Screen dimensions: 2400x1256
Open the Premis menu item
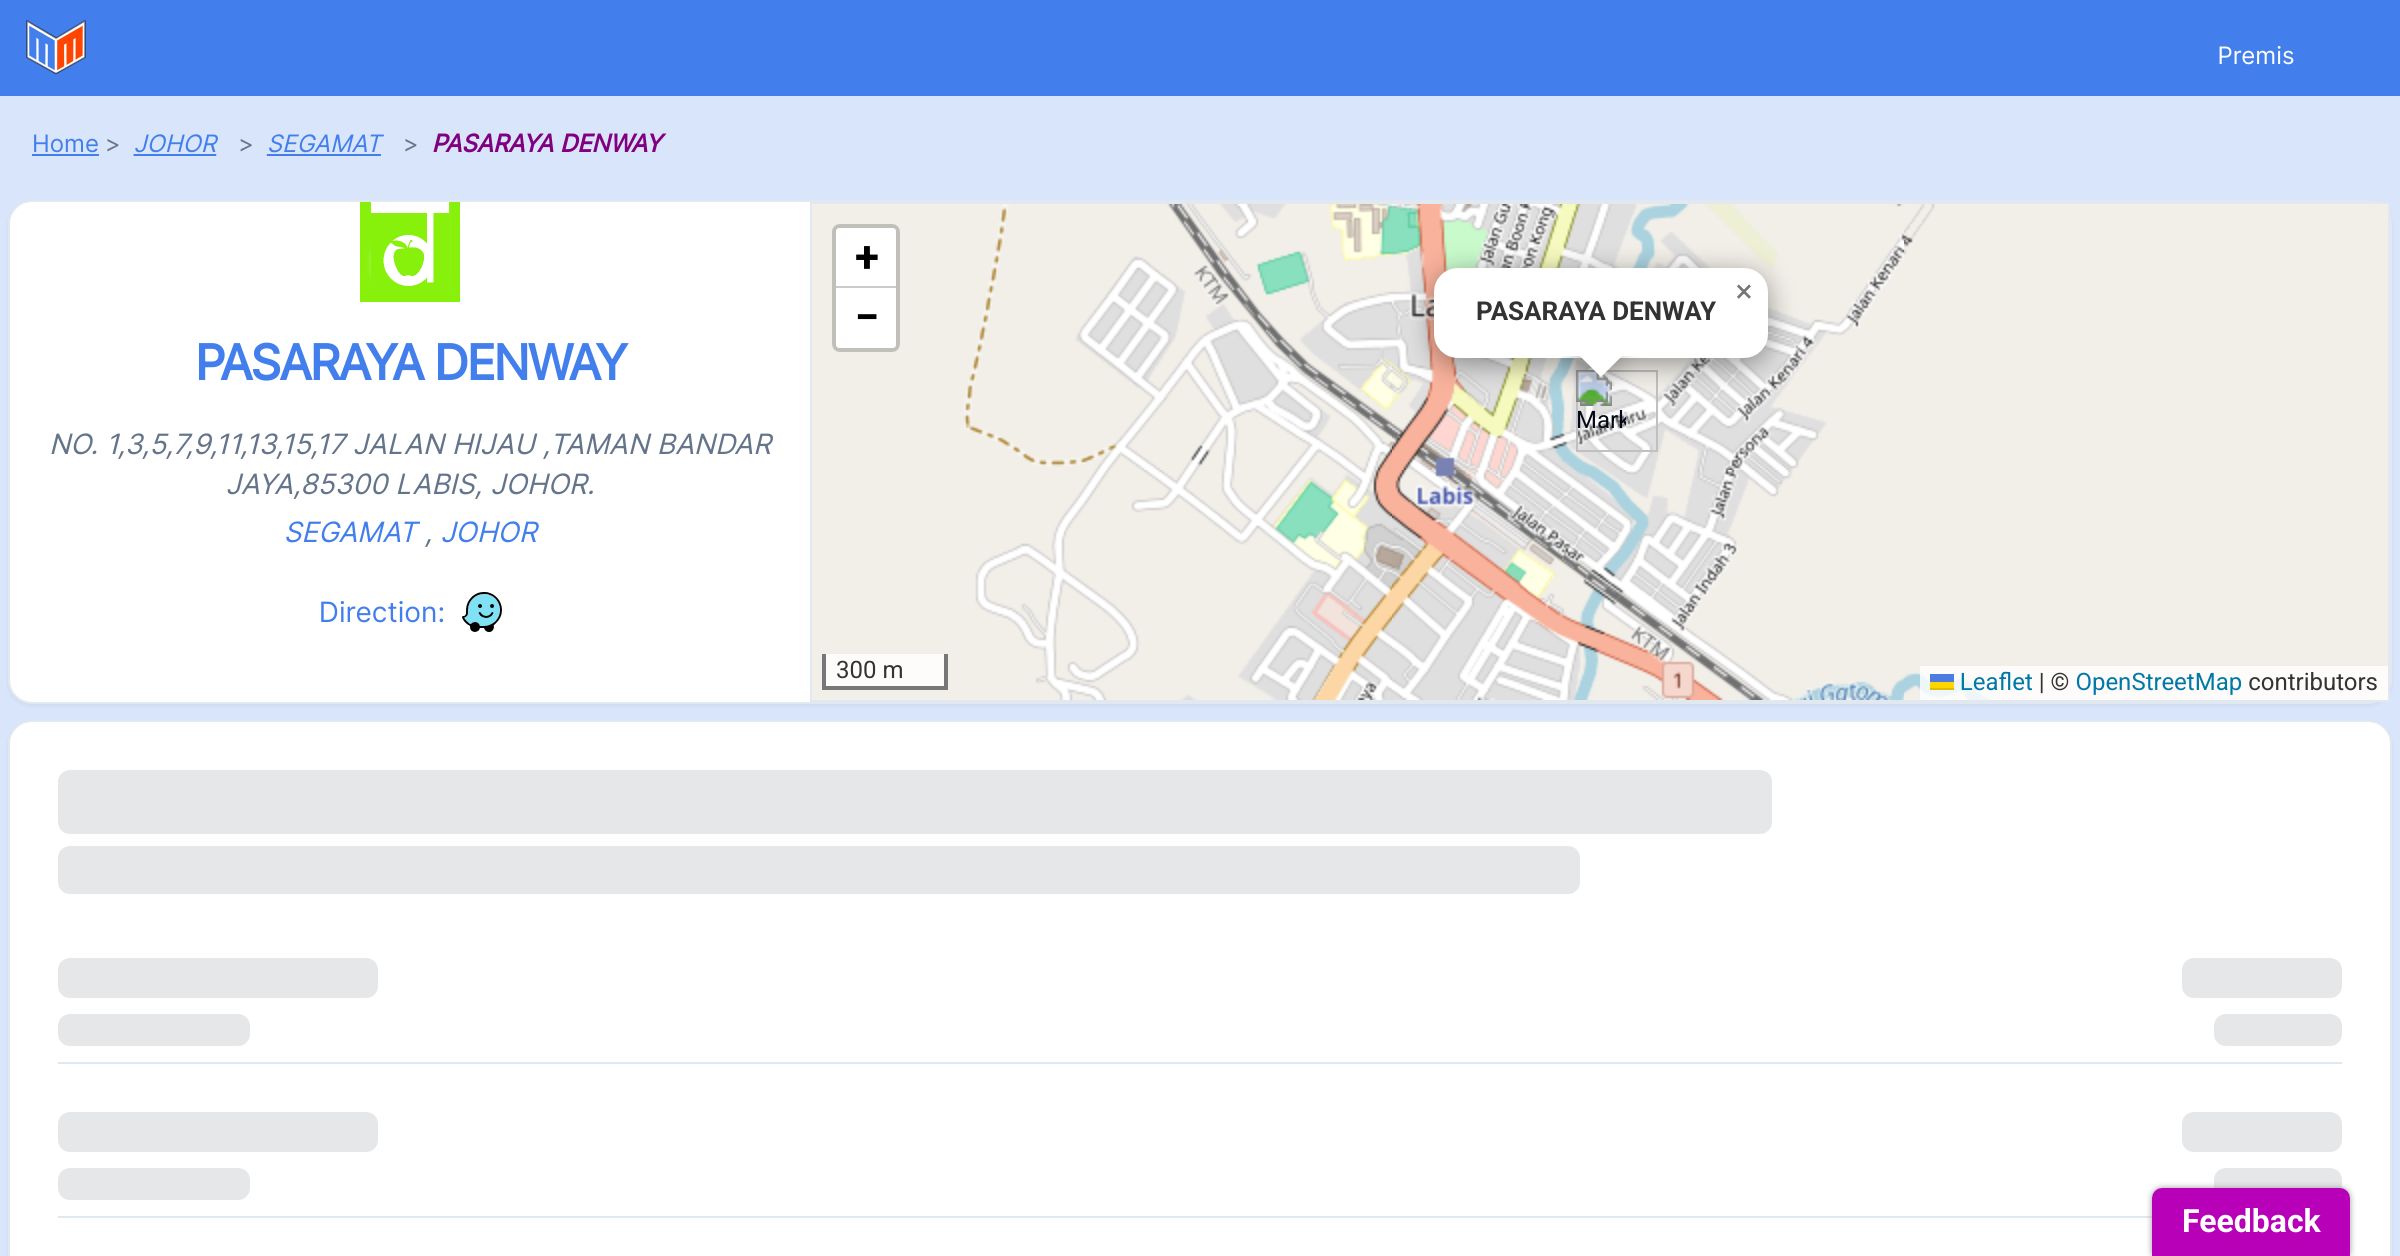(x=2255, y=56)
